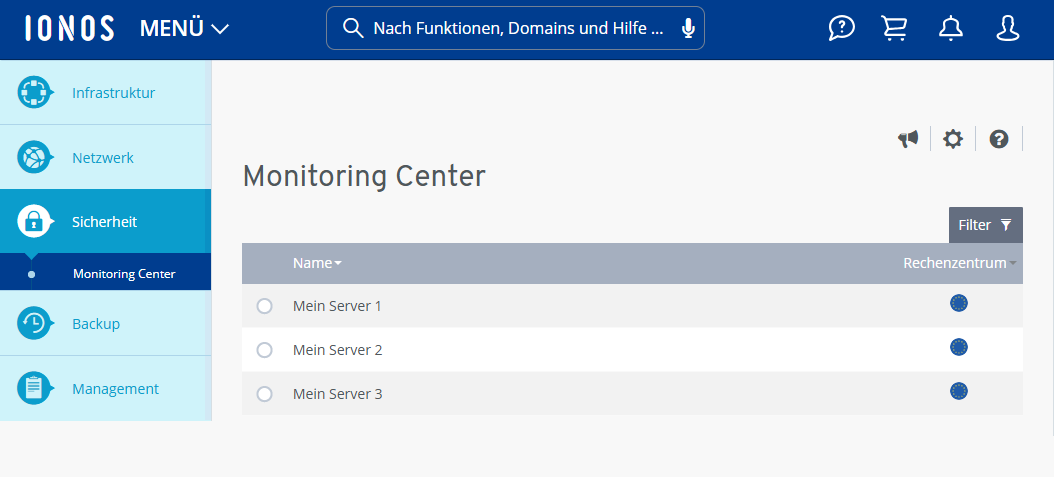Focus the search field for Funktionen, Domains und Hilfe
Viewport: 1054px width, 477px height.
click(515, 28)
